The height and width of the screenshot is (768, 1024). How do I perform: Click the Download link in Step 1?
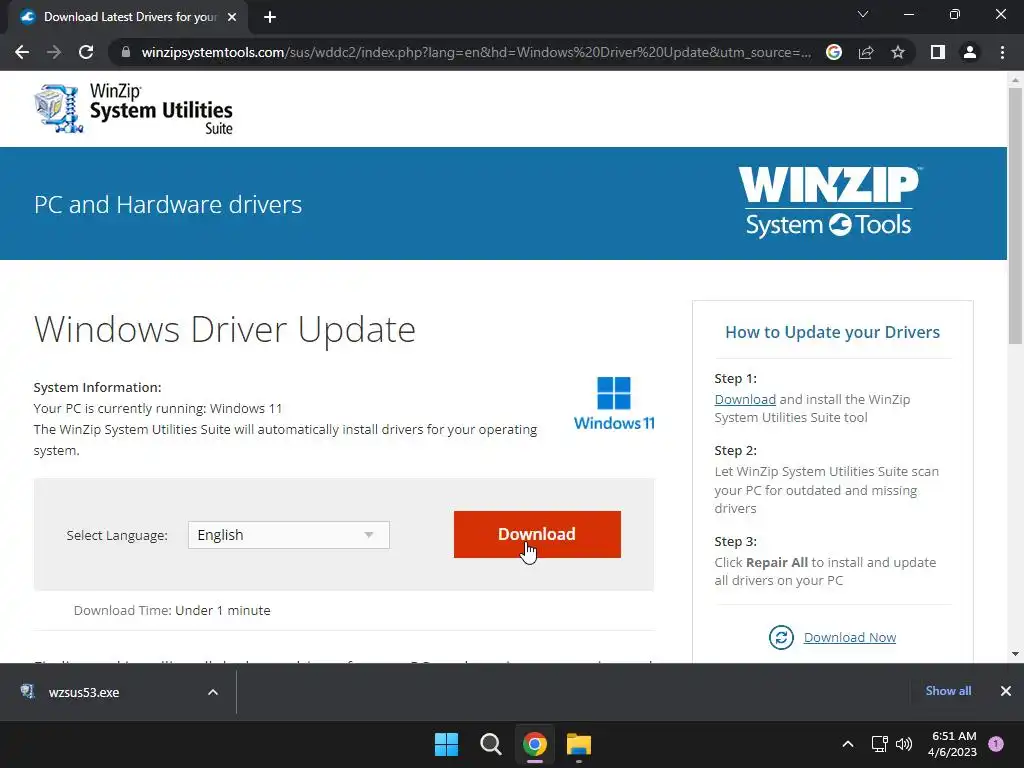tap(744, 399)
